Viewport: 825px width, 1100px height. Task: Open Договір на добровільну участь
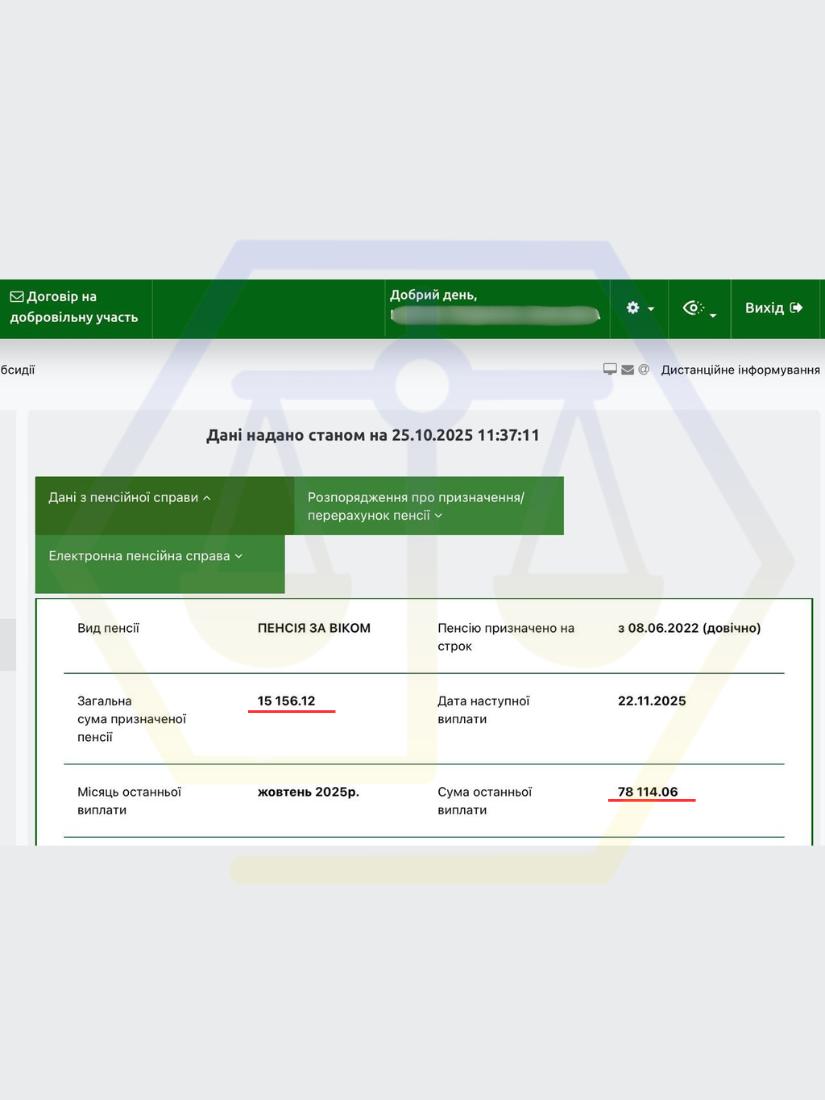click(74, 307)
